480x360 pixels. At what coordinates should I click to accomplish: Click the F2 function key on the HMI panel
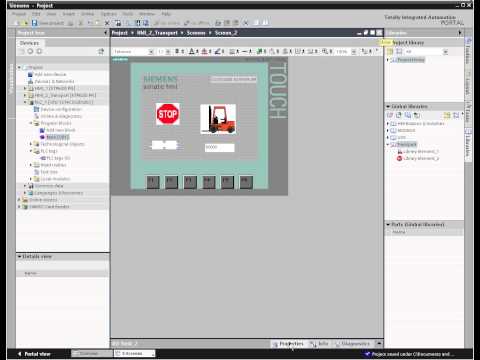pos(172,182)
